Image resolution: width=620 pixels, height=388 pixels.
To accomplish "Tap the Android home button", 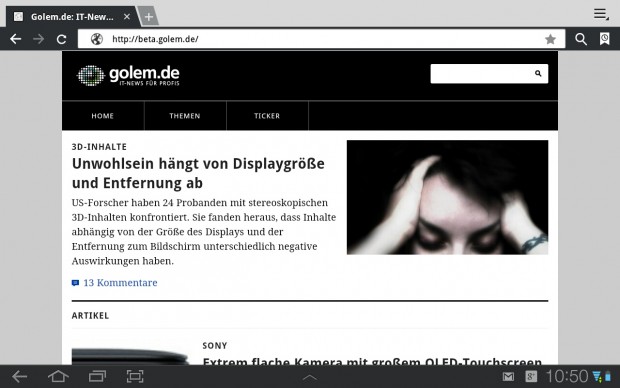I will pos(58,376).
